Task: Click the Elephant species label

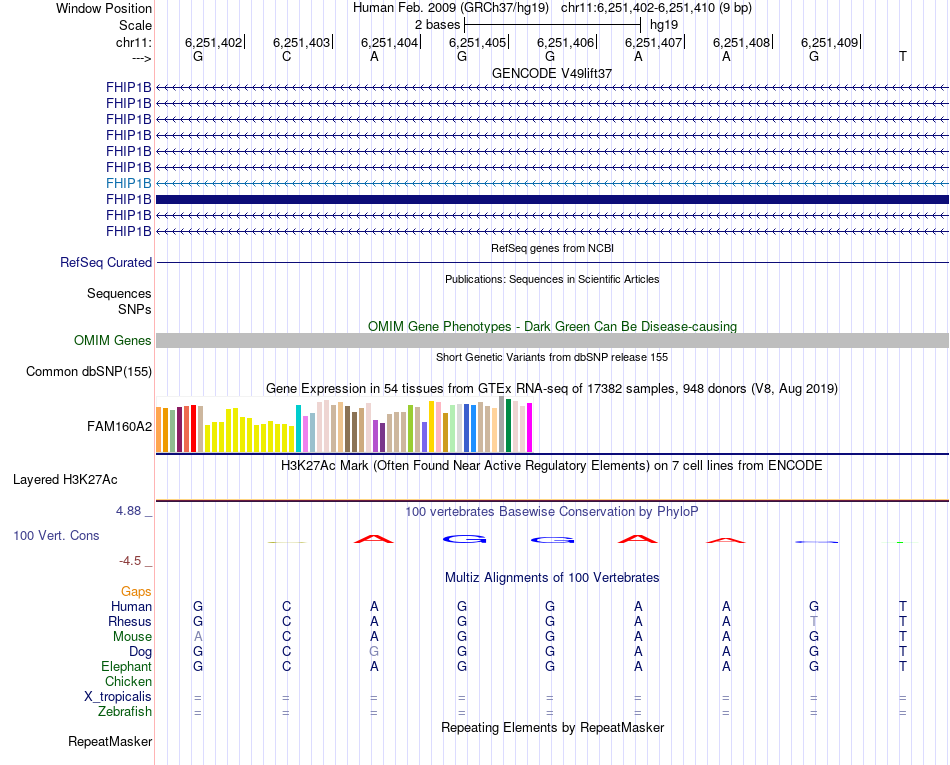Action: click(127, 666)
